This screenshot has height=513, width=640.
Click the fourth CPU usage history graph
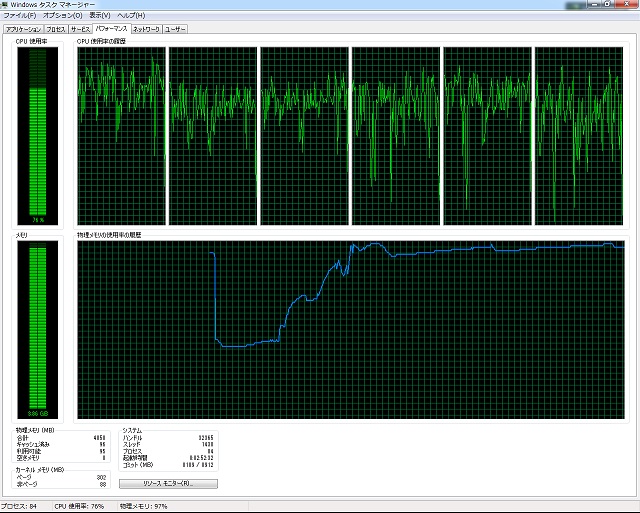(396, 136)
